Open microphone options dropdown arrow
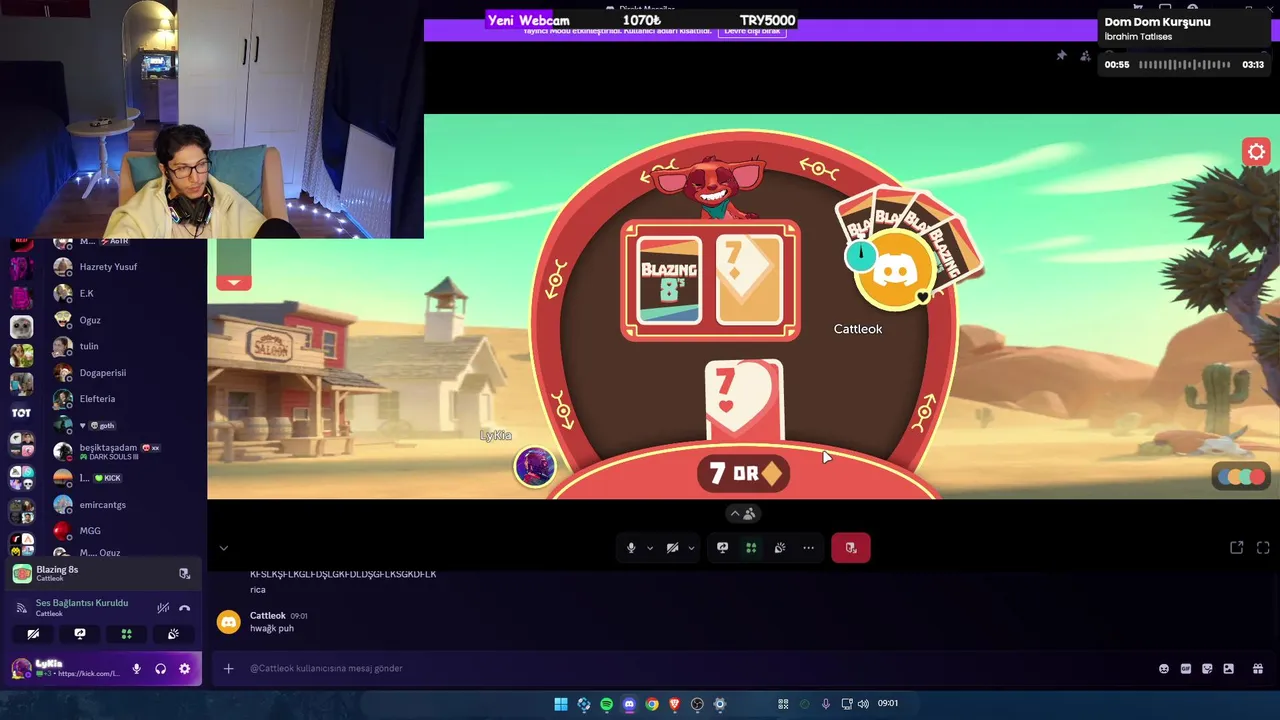The width and height of the screenshot is (1280, 720). 650,548
